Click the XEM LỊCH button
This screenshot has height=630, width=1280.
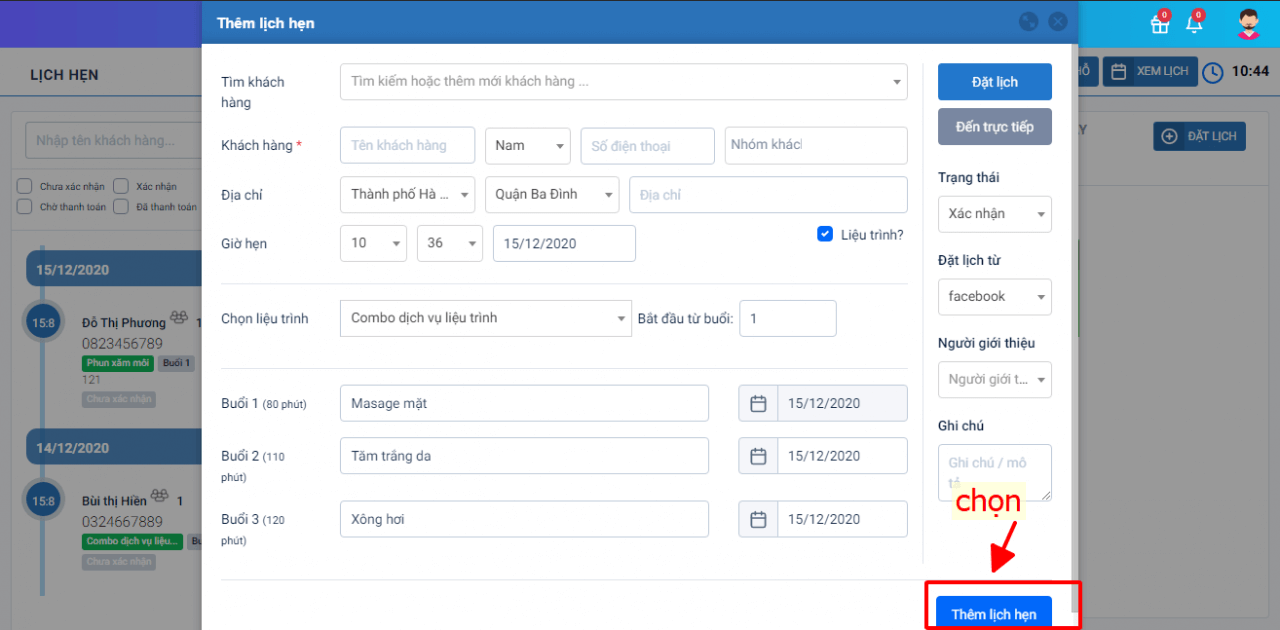[1149, 72]
